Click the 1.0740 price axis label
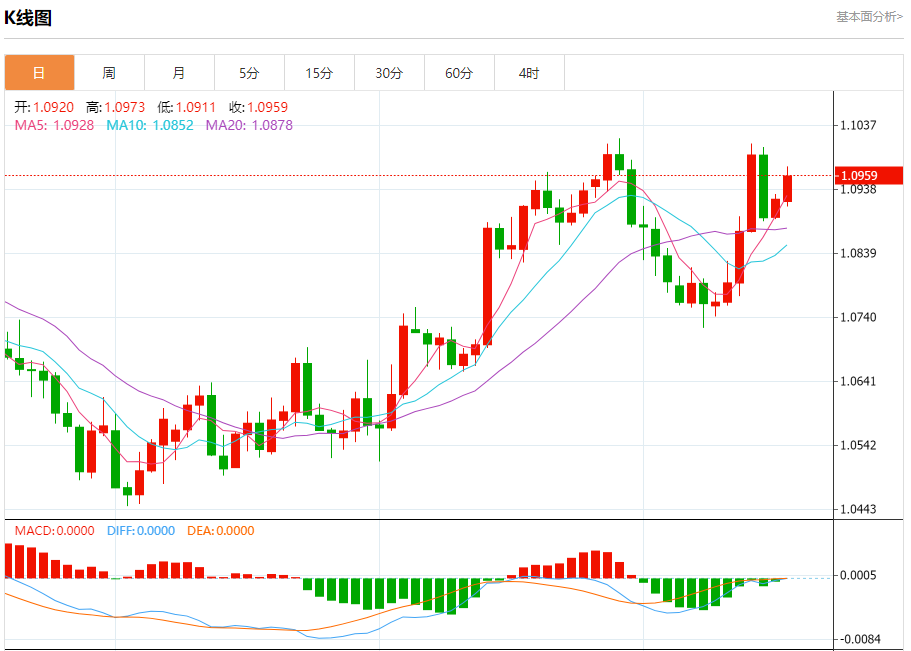The image size is (911, 651). [859, 317]
